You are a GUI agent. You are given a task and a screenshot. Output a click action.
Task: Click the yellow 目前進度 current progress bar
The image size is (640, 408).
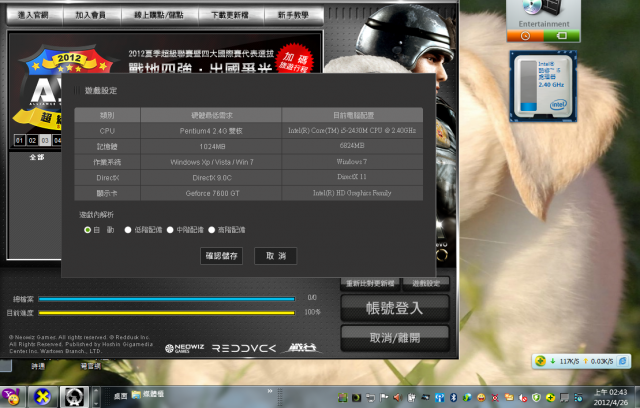pos(167,313)
